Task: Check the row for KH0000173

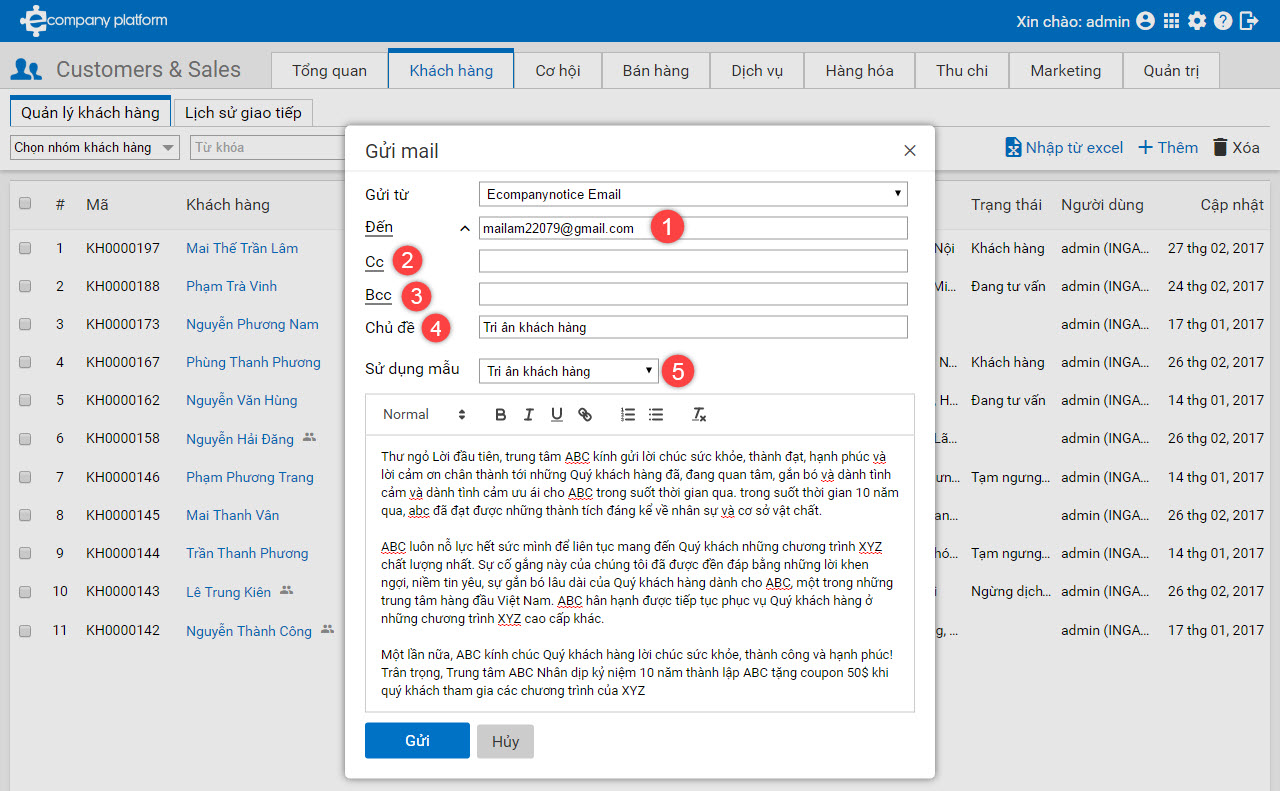Action: click(25, 324)
